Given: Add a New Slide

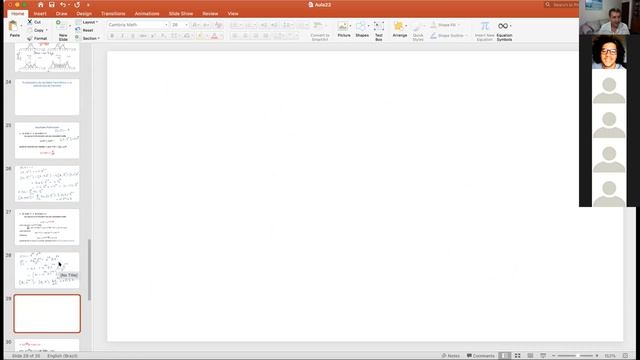Looking at the screenshot, I should (x=62, y=31).
